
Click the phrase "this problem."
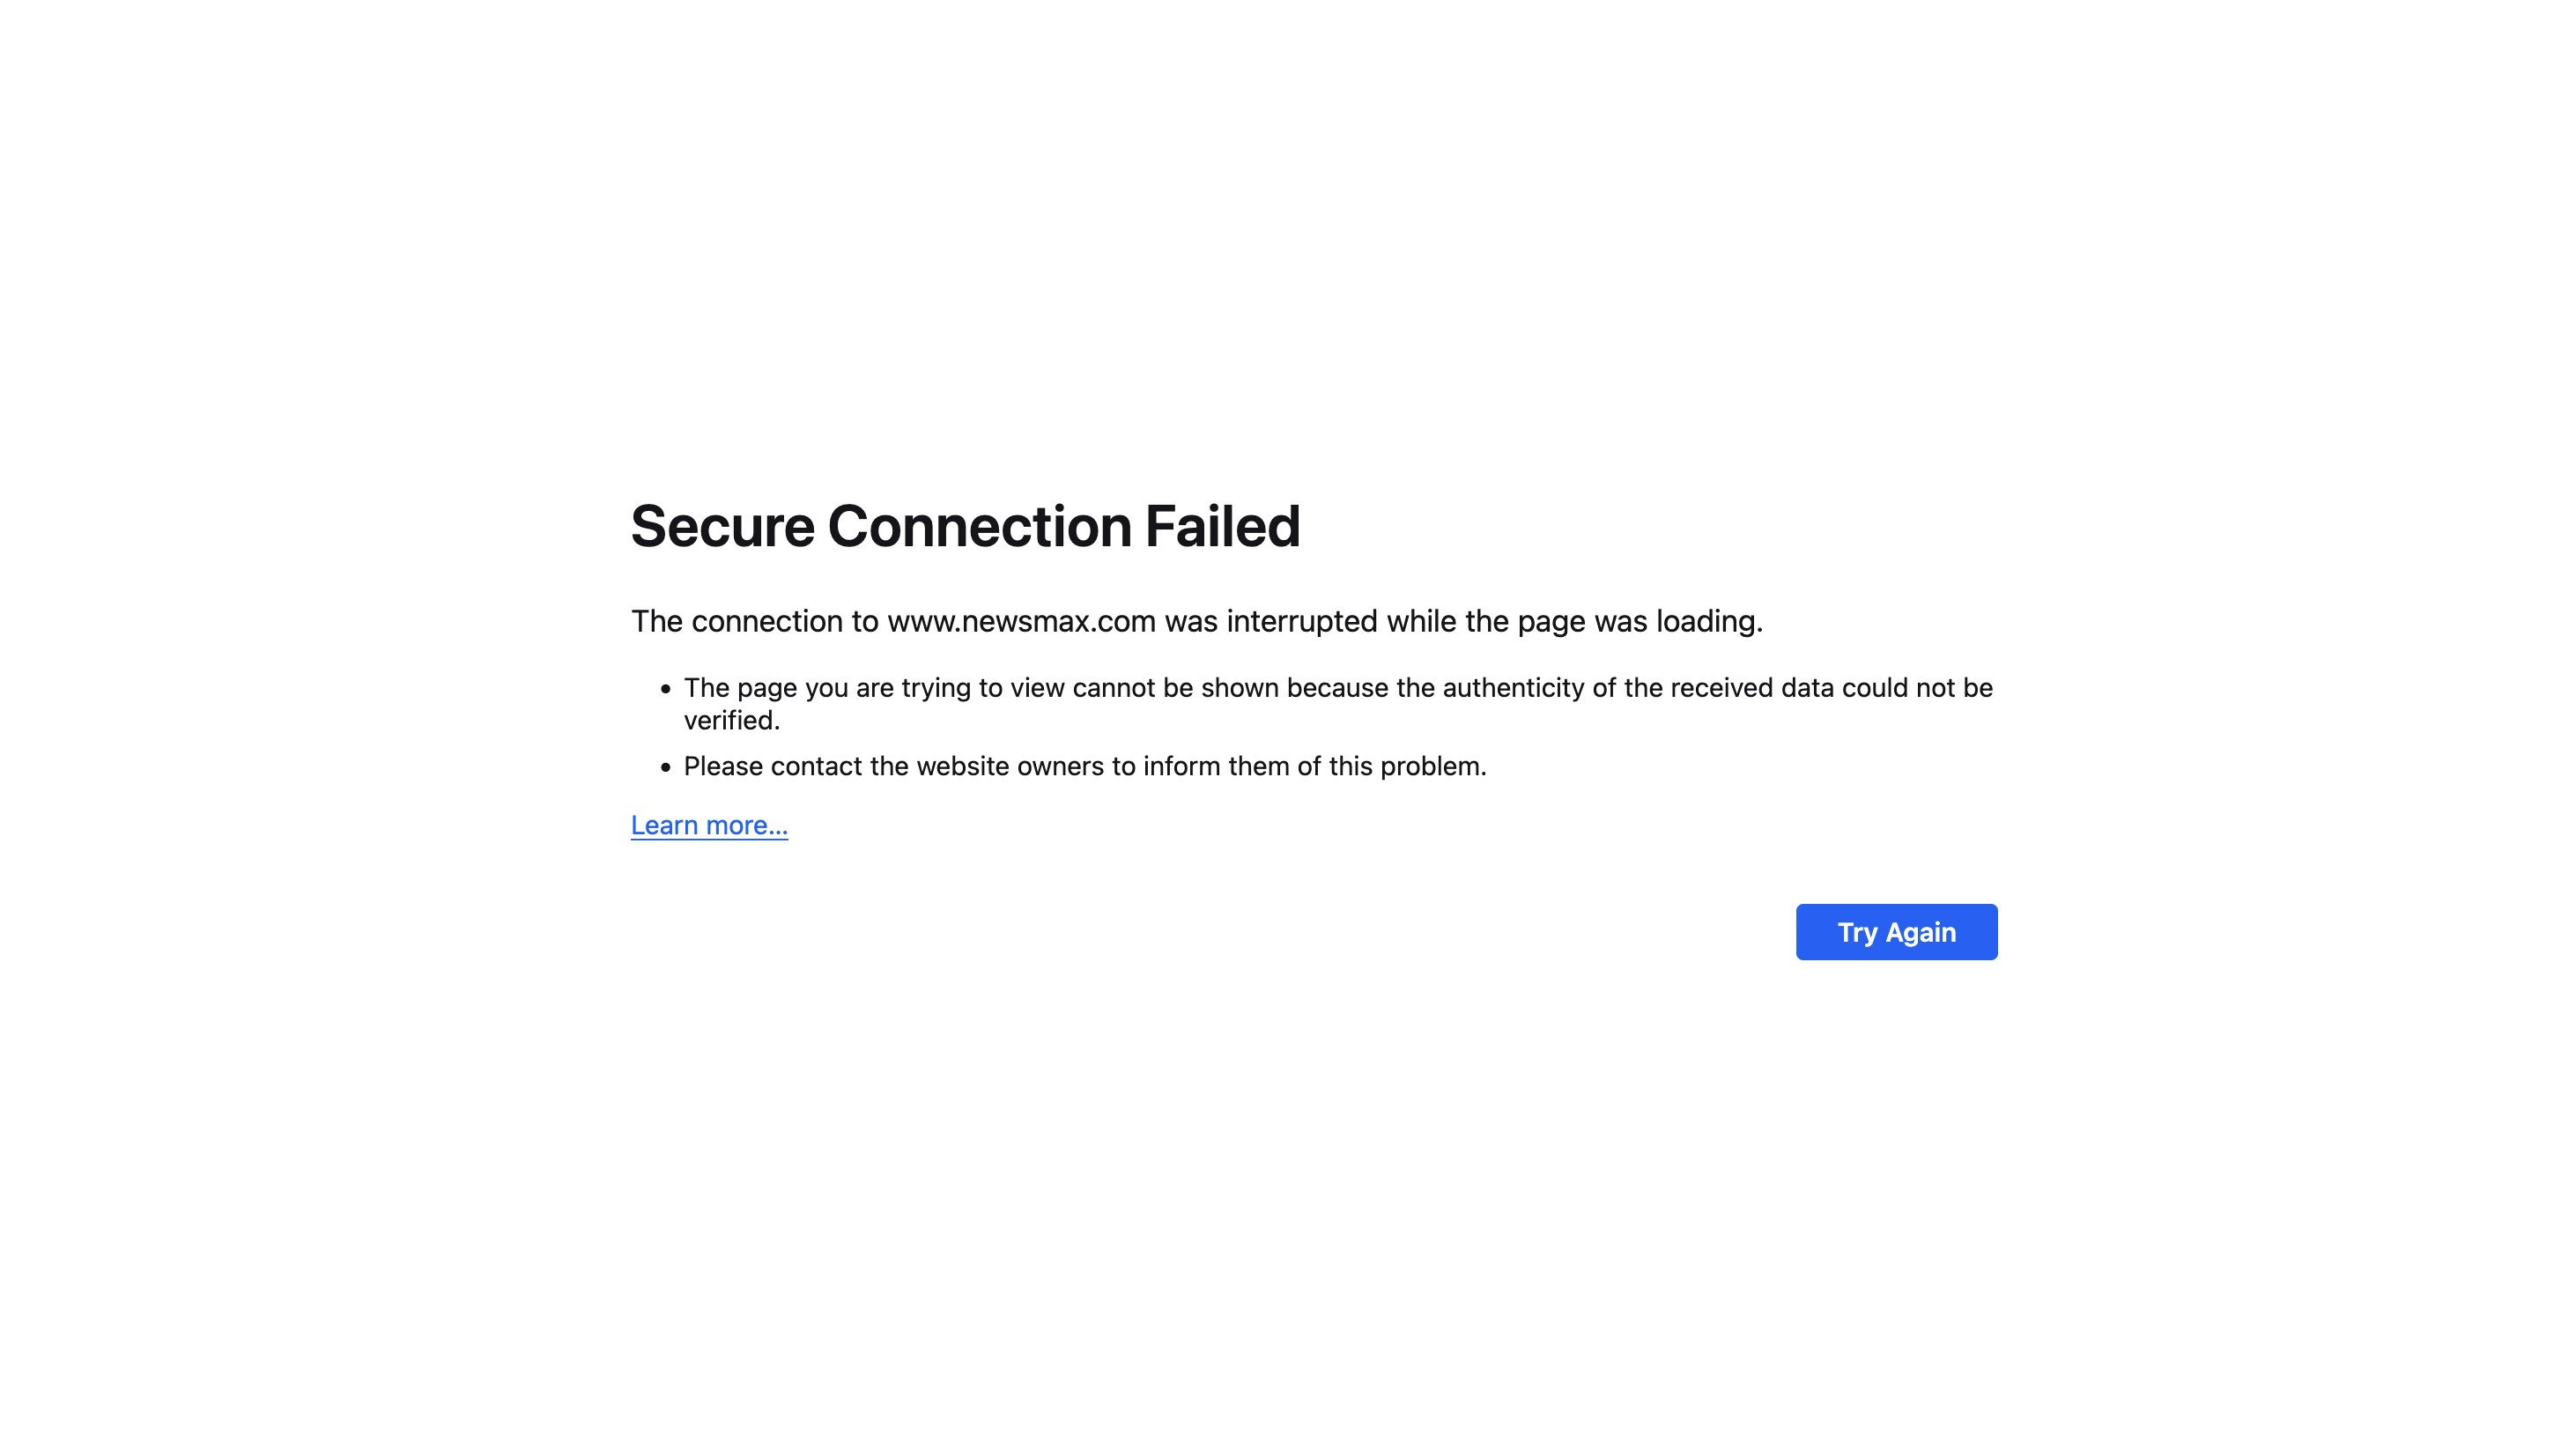point(1407,767)
